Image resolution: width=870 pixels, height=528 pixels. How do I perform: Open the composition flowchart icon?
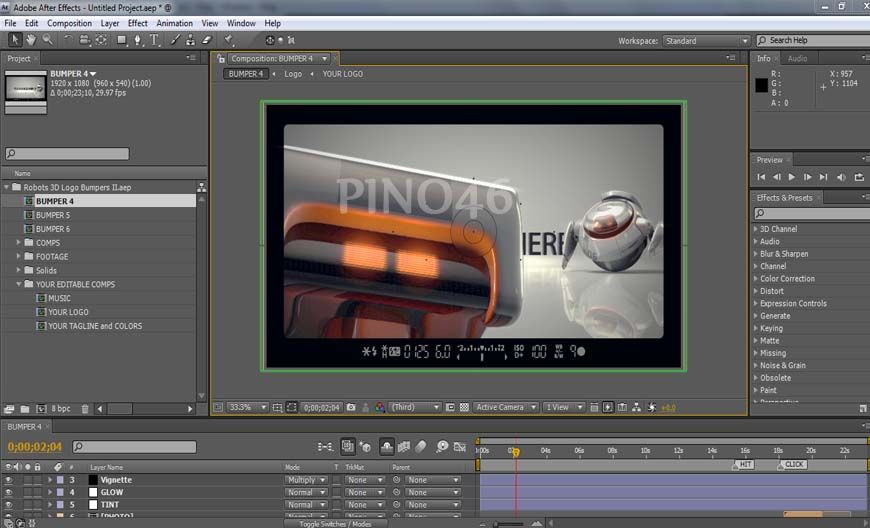point(636,408)
